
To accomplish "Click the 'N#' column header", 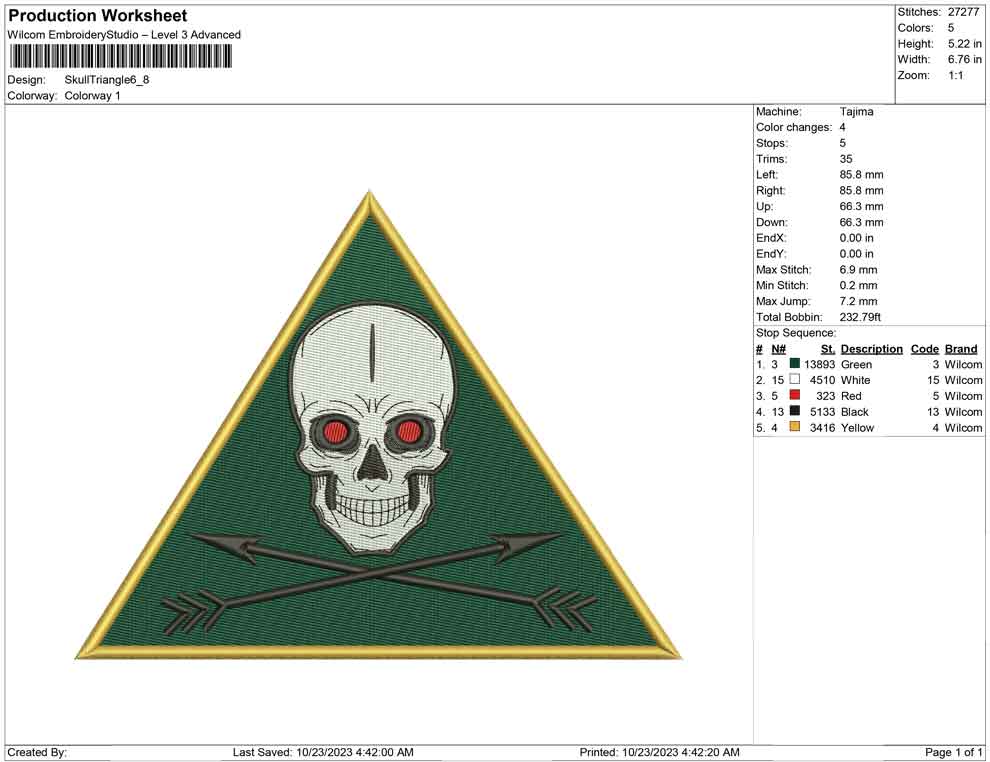I will pos(778,349).
